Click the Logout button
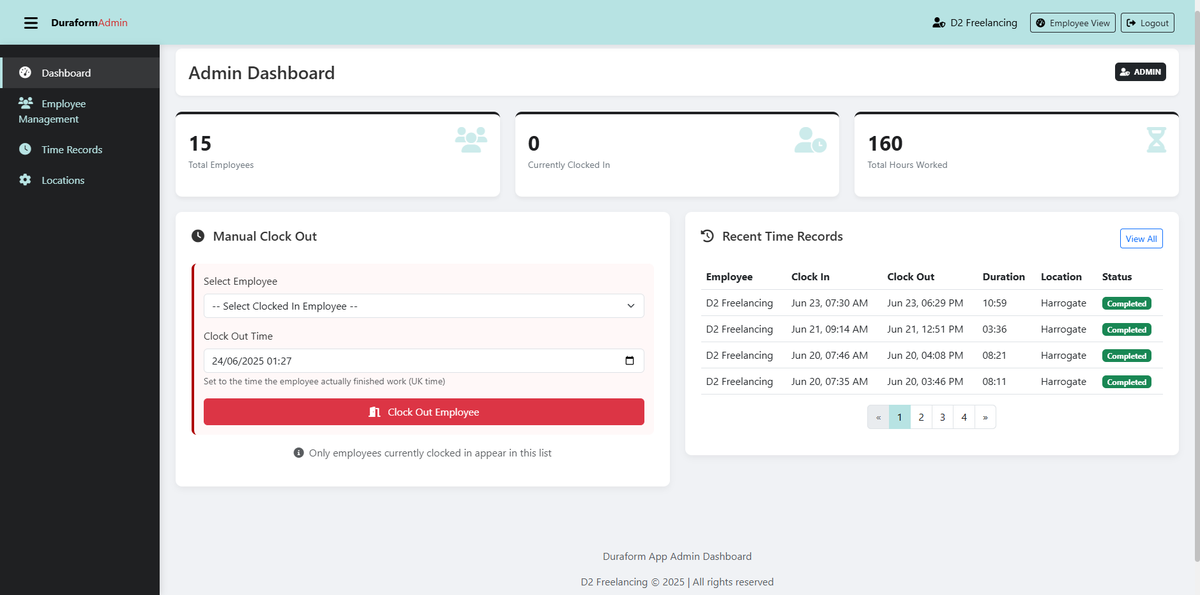Screen dimensions: 1200x595 click(x=1147, y=23)
